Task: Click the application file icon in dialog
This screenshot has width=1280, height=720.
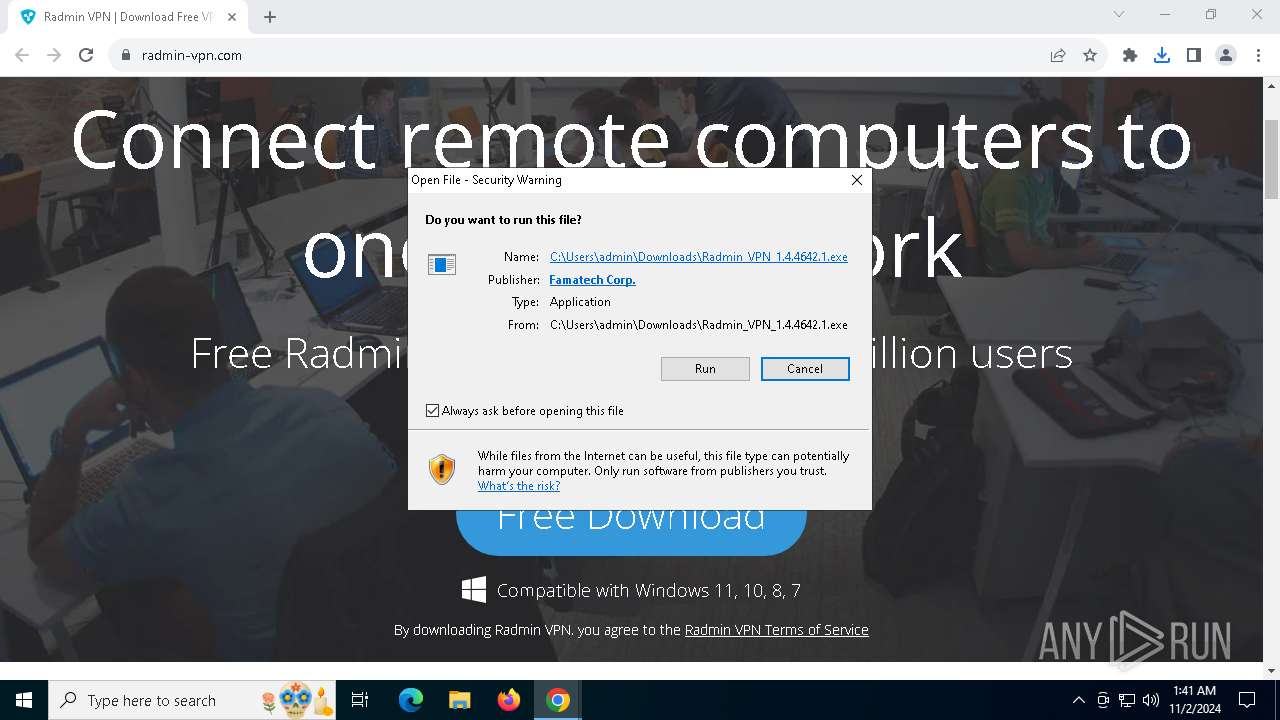Action: click(x=442, y=264)
